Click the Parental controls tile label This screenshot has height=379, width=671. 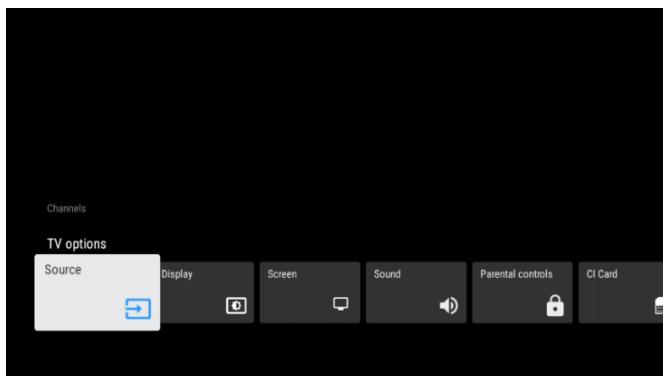[x=516, y=274]
